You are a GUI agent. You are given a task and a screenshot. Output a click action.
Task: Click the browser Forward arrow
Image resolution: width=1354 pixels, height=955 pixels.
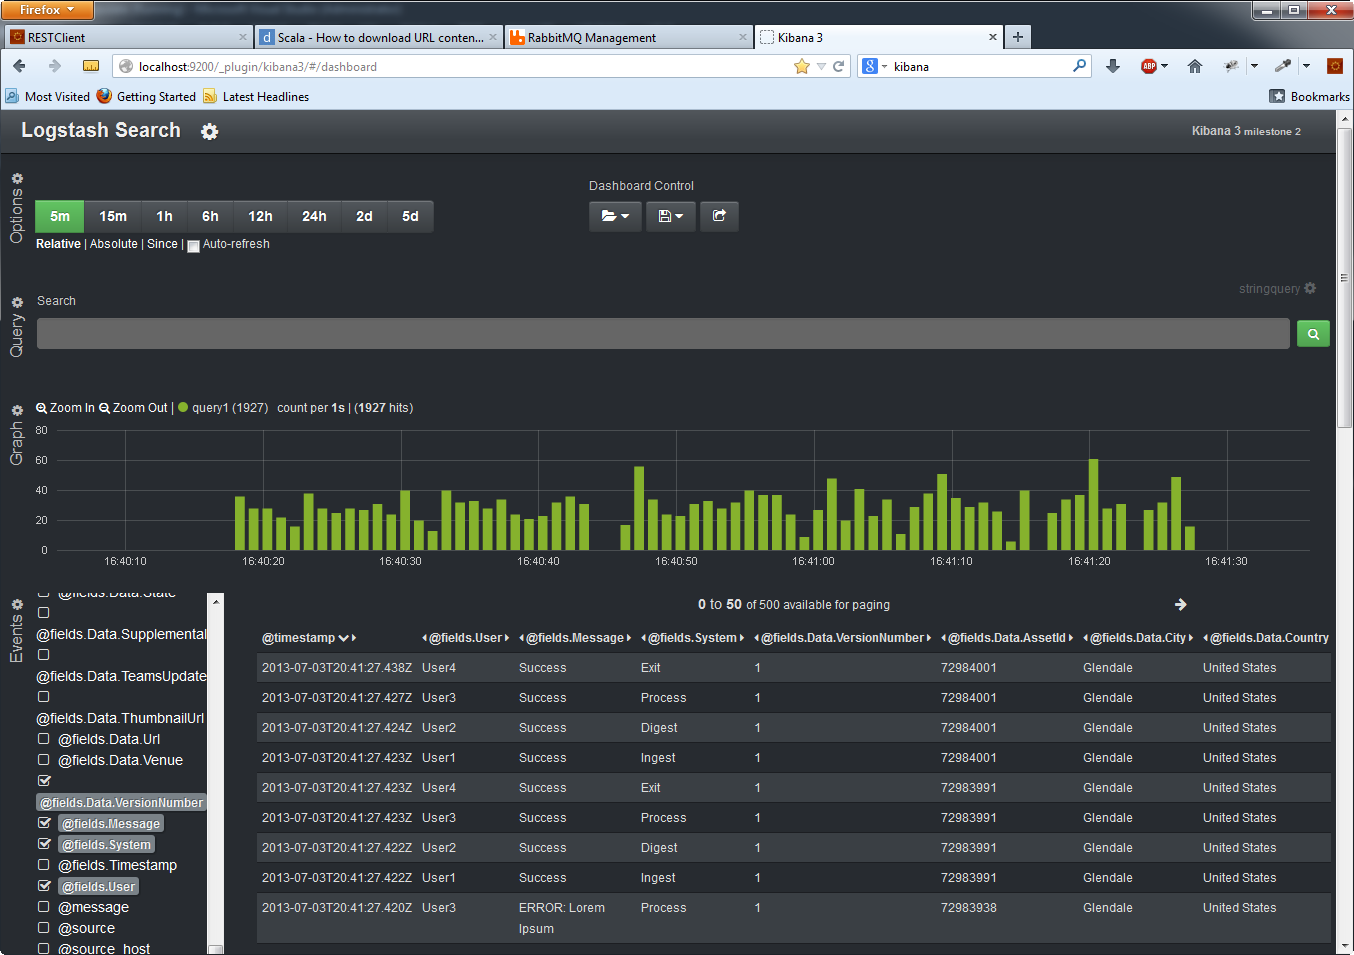click(55, 66)
